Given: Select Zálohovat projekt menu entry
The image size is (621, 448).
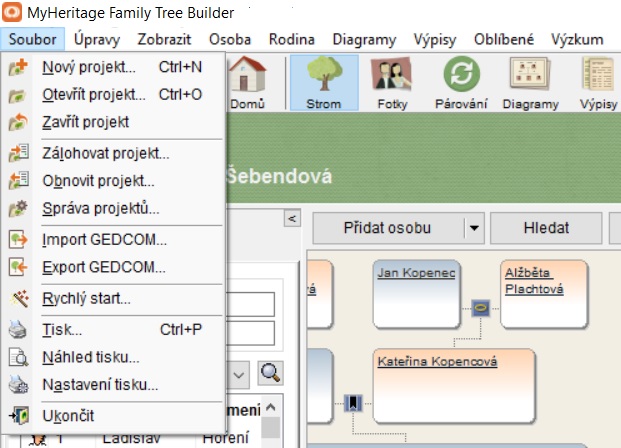Looking at the screenshot, I should point(106,154).
